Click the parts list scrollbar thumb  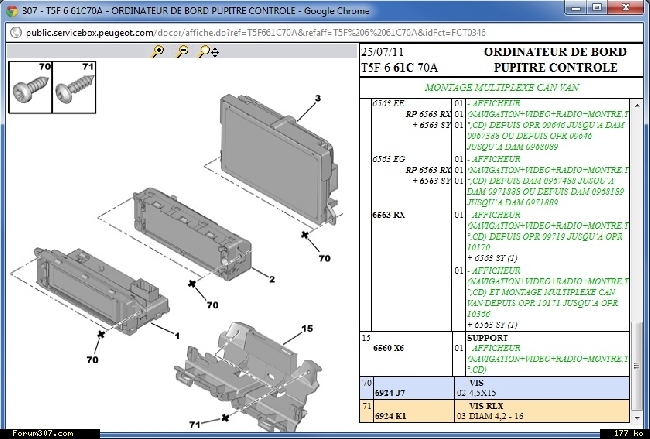(x=636, y=365)
